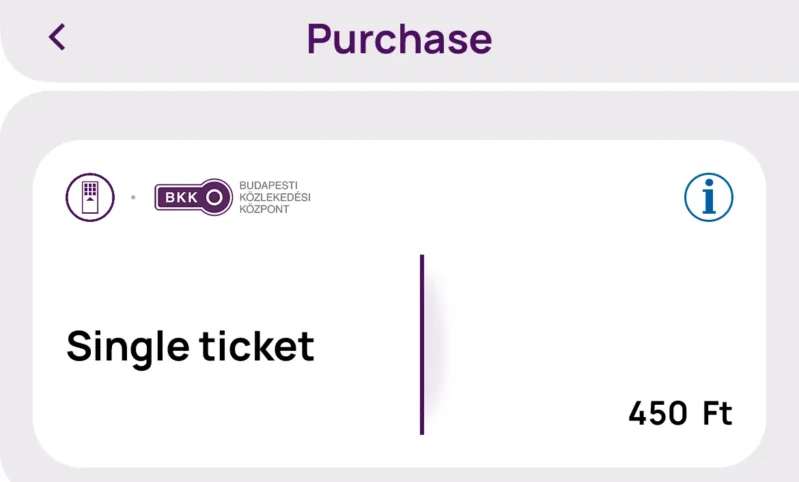
Task: Select the Single ticket label
Action: click(x=190, y=347)
